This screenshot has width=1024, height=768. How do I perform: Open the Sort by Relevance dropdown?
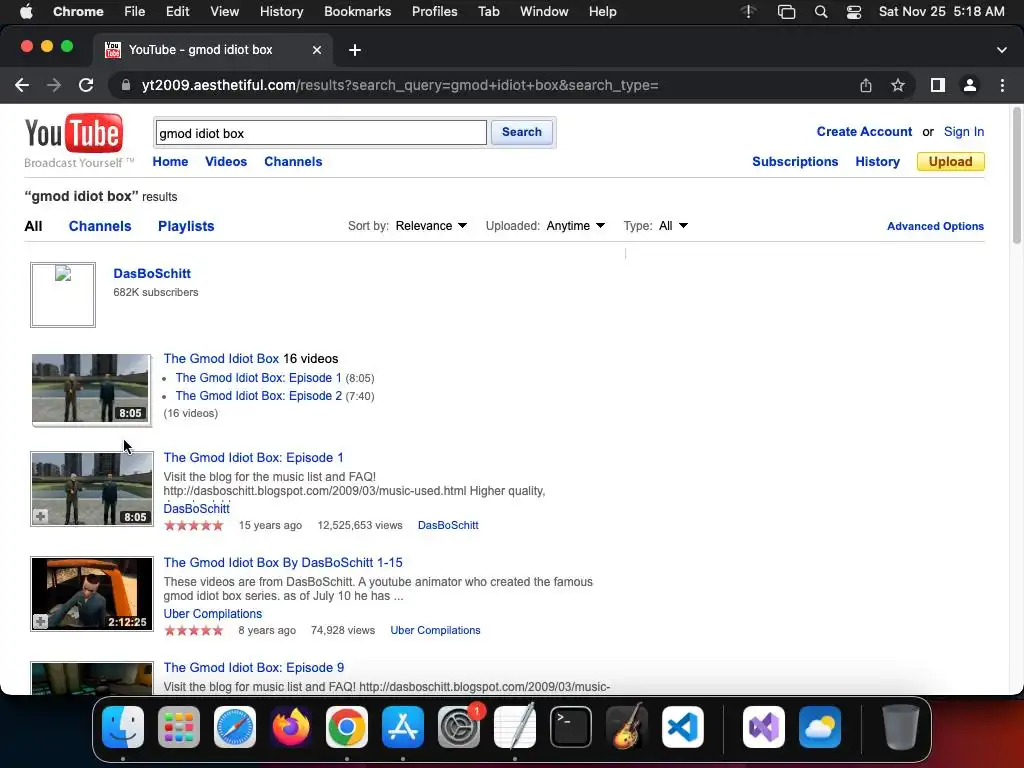click(431, 226)
